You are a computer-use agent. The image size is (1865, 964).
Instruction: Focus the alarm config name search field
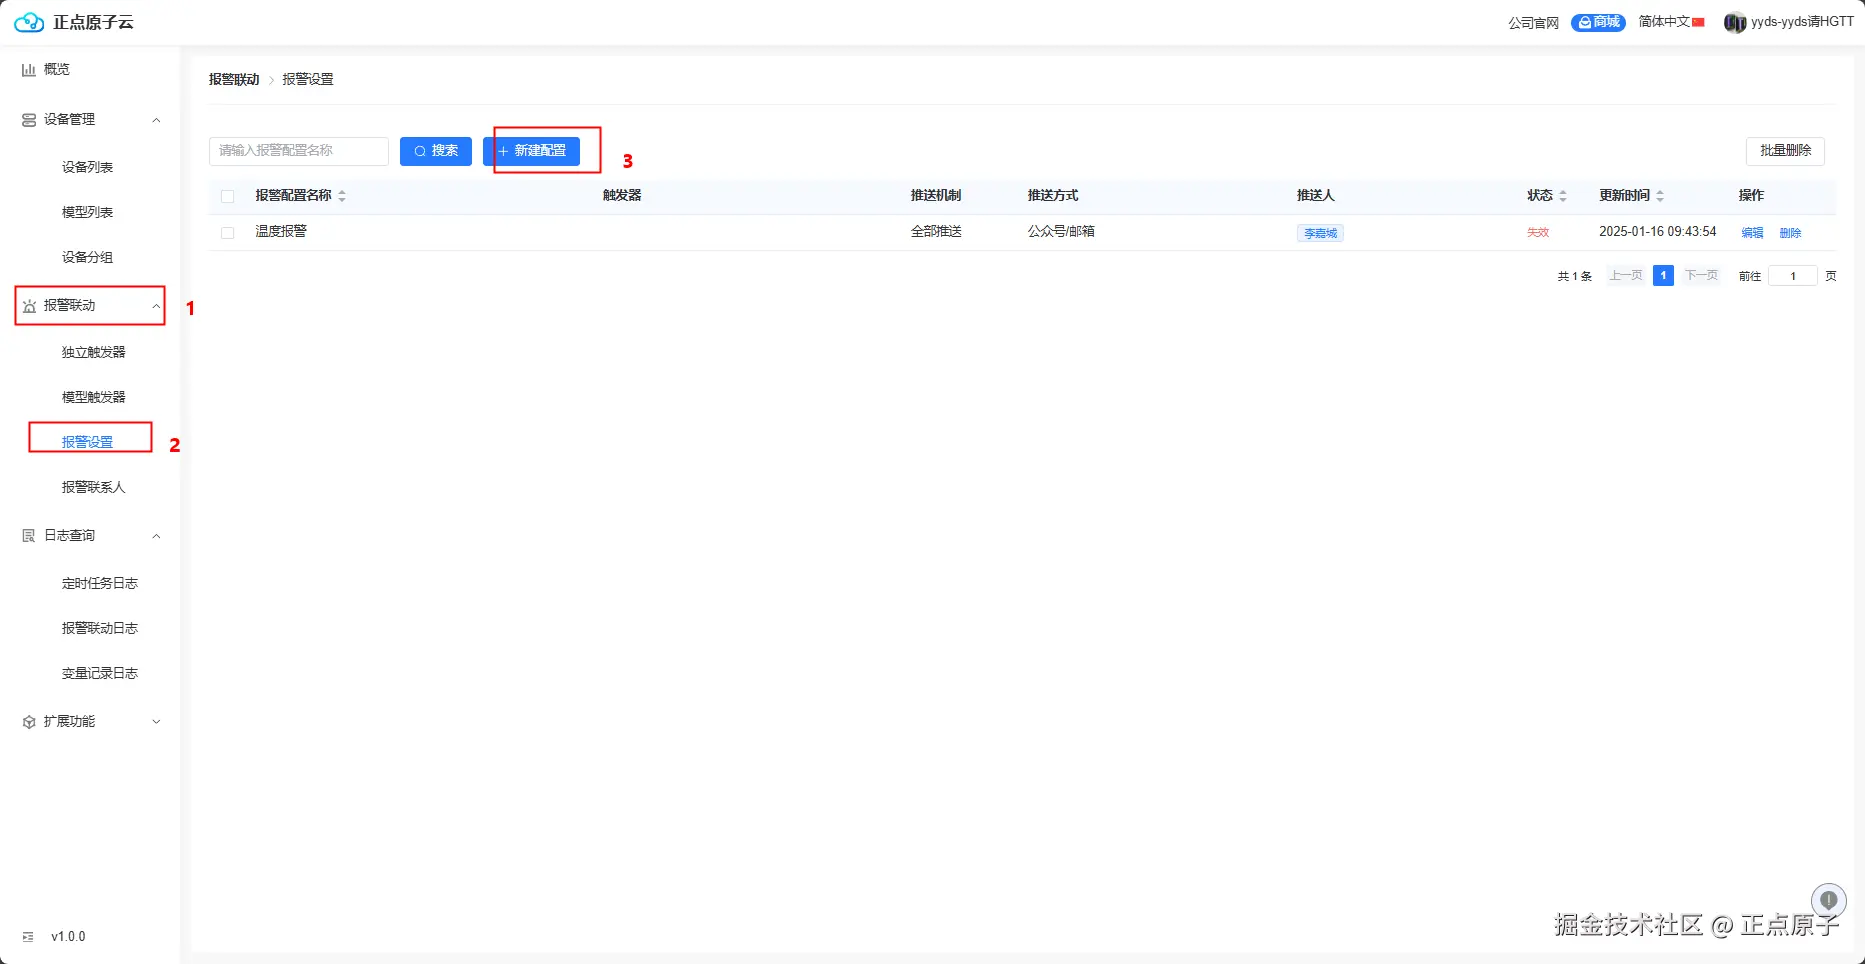click(299, 151)
